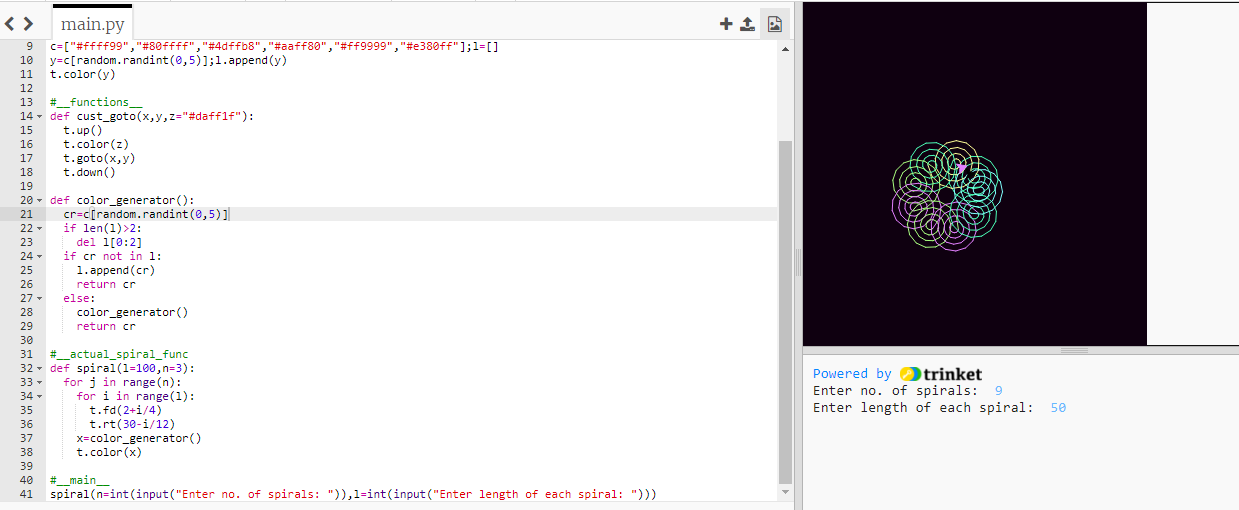
Task: Click 't.up()' on line 15
Action: [x=83, y=130]
